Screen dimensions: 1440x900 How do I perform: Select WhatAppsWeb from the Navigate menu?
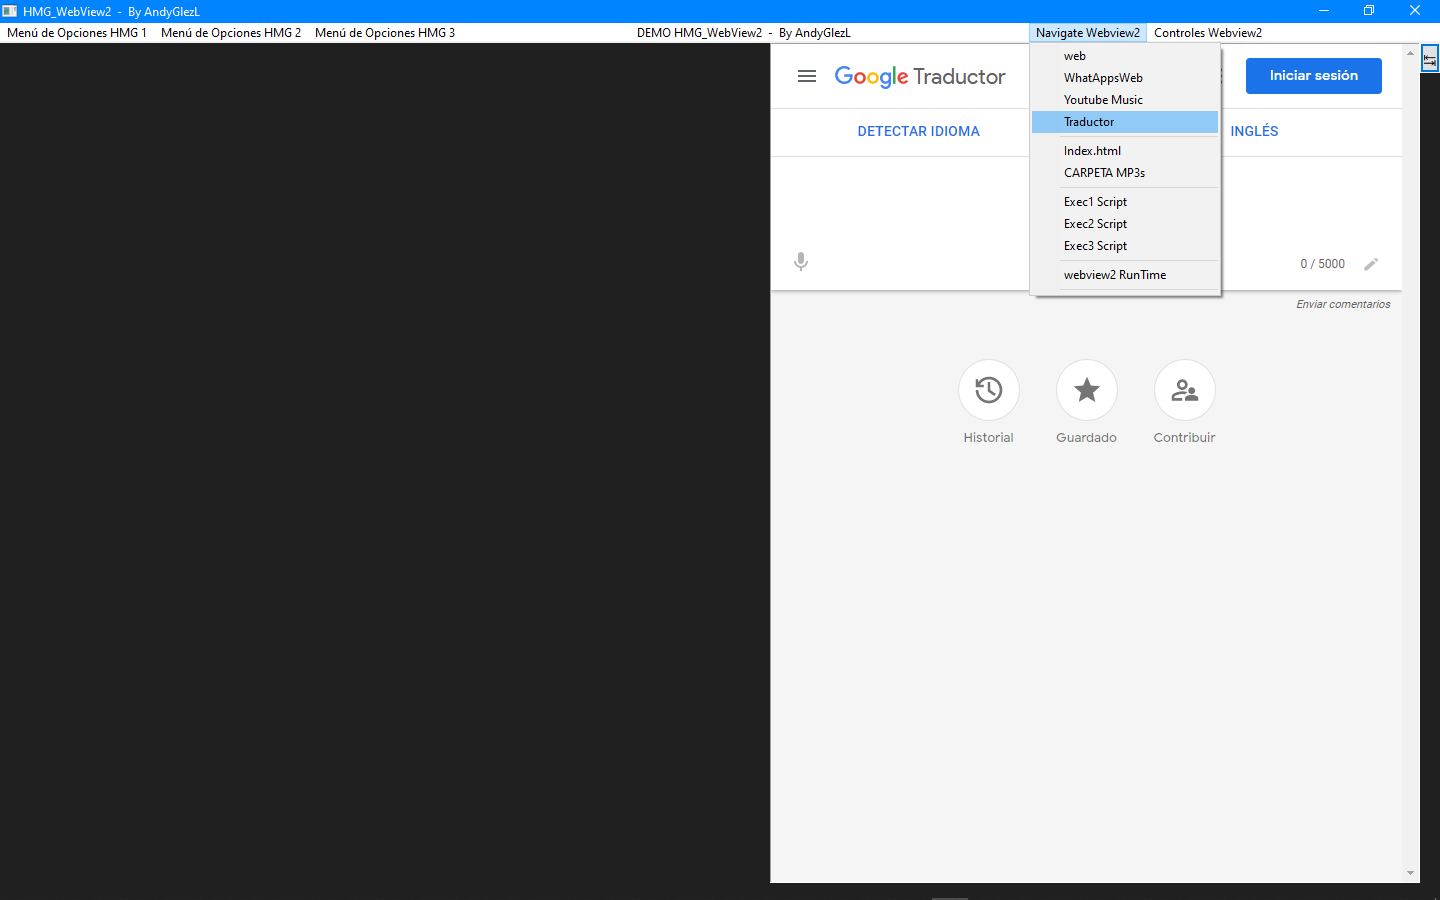[x=1103, y=78]
